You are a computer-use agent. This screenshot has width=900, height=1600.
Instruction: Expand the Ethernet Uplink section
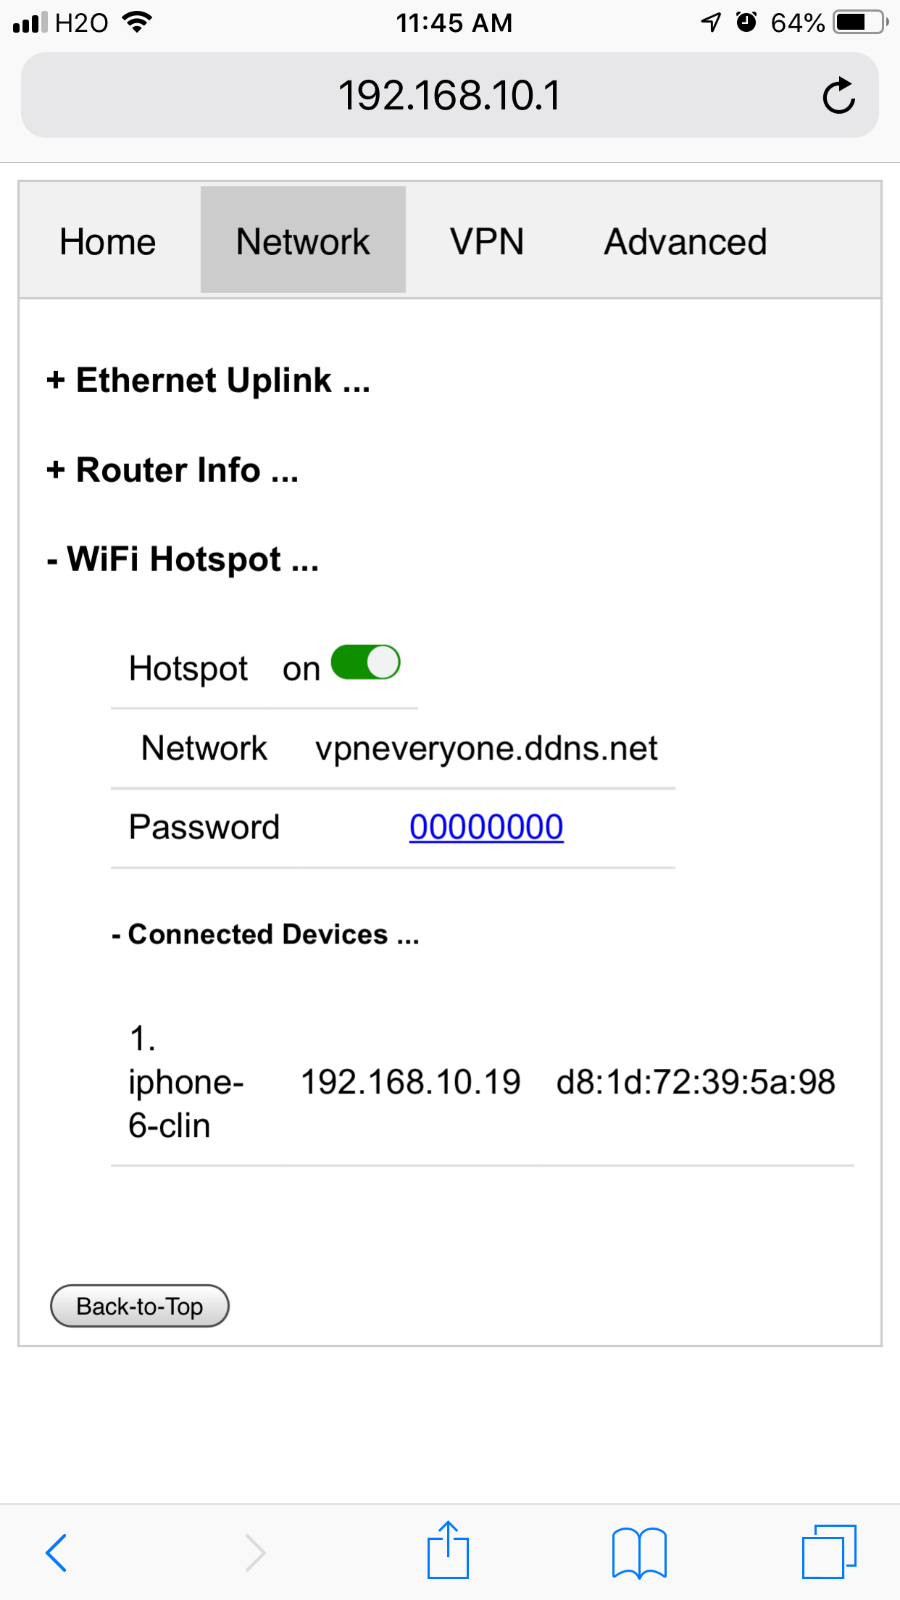coord(208,381)
